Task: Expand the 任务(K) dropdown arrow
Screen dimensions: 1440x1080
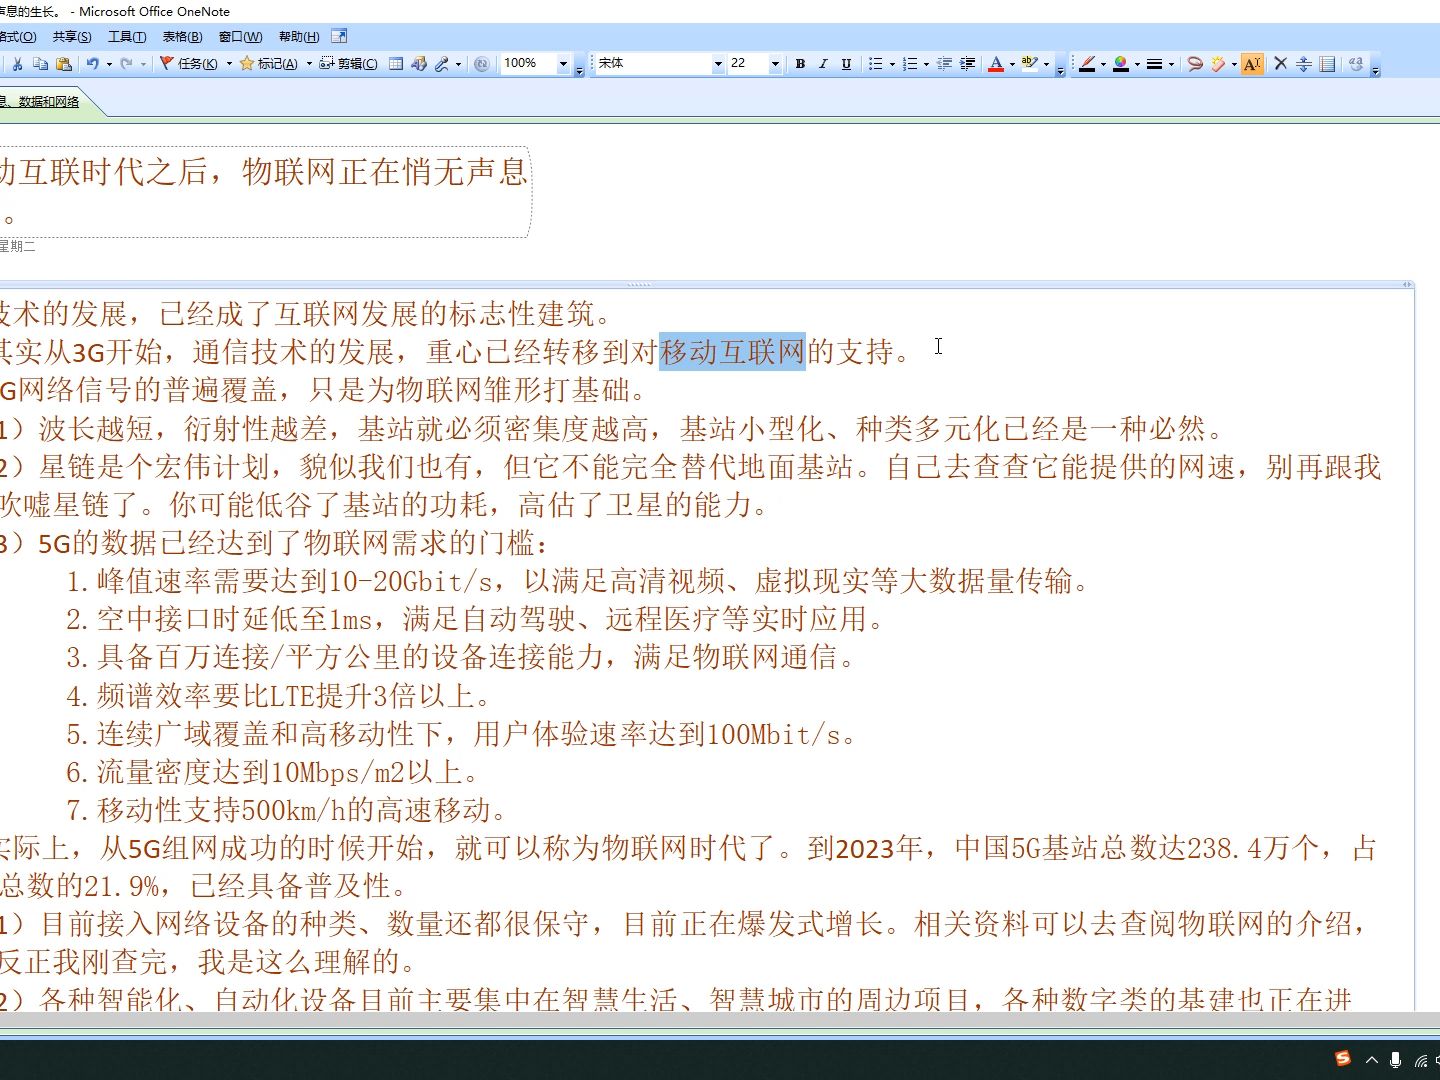Action: 229,64
